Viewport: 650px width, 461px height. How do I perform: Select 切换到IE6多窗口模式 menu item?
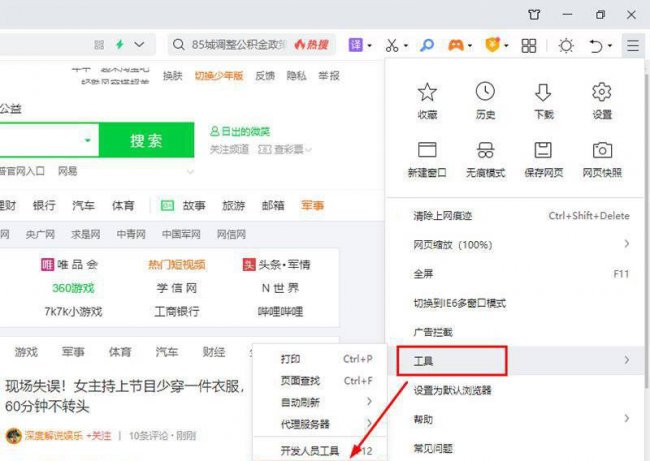(515, 303)
